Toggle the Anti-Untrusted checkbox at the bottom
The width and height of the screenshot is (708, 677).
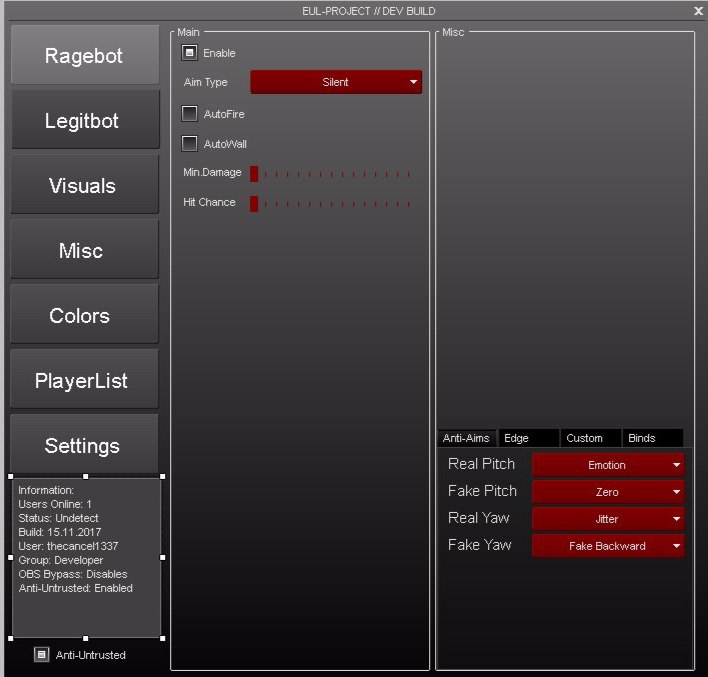click(41, 654)
